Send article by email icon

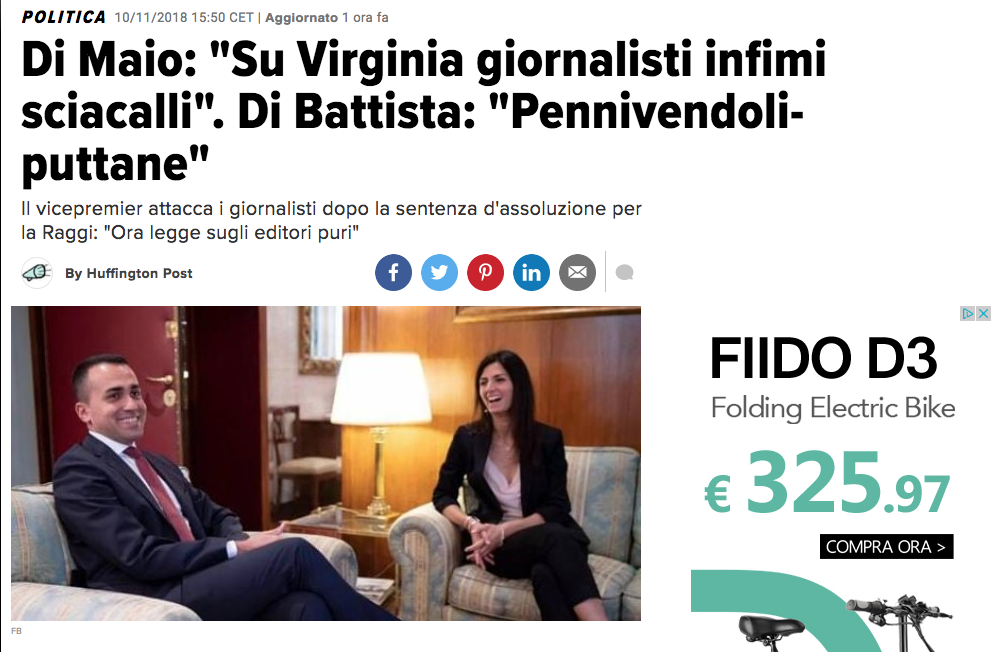point(577,273)
